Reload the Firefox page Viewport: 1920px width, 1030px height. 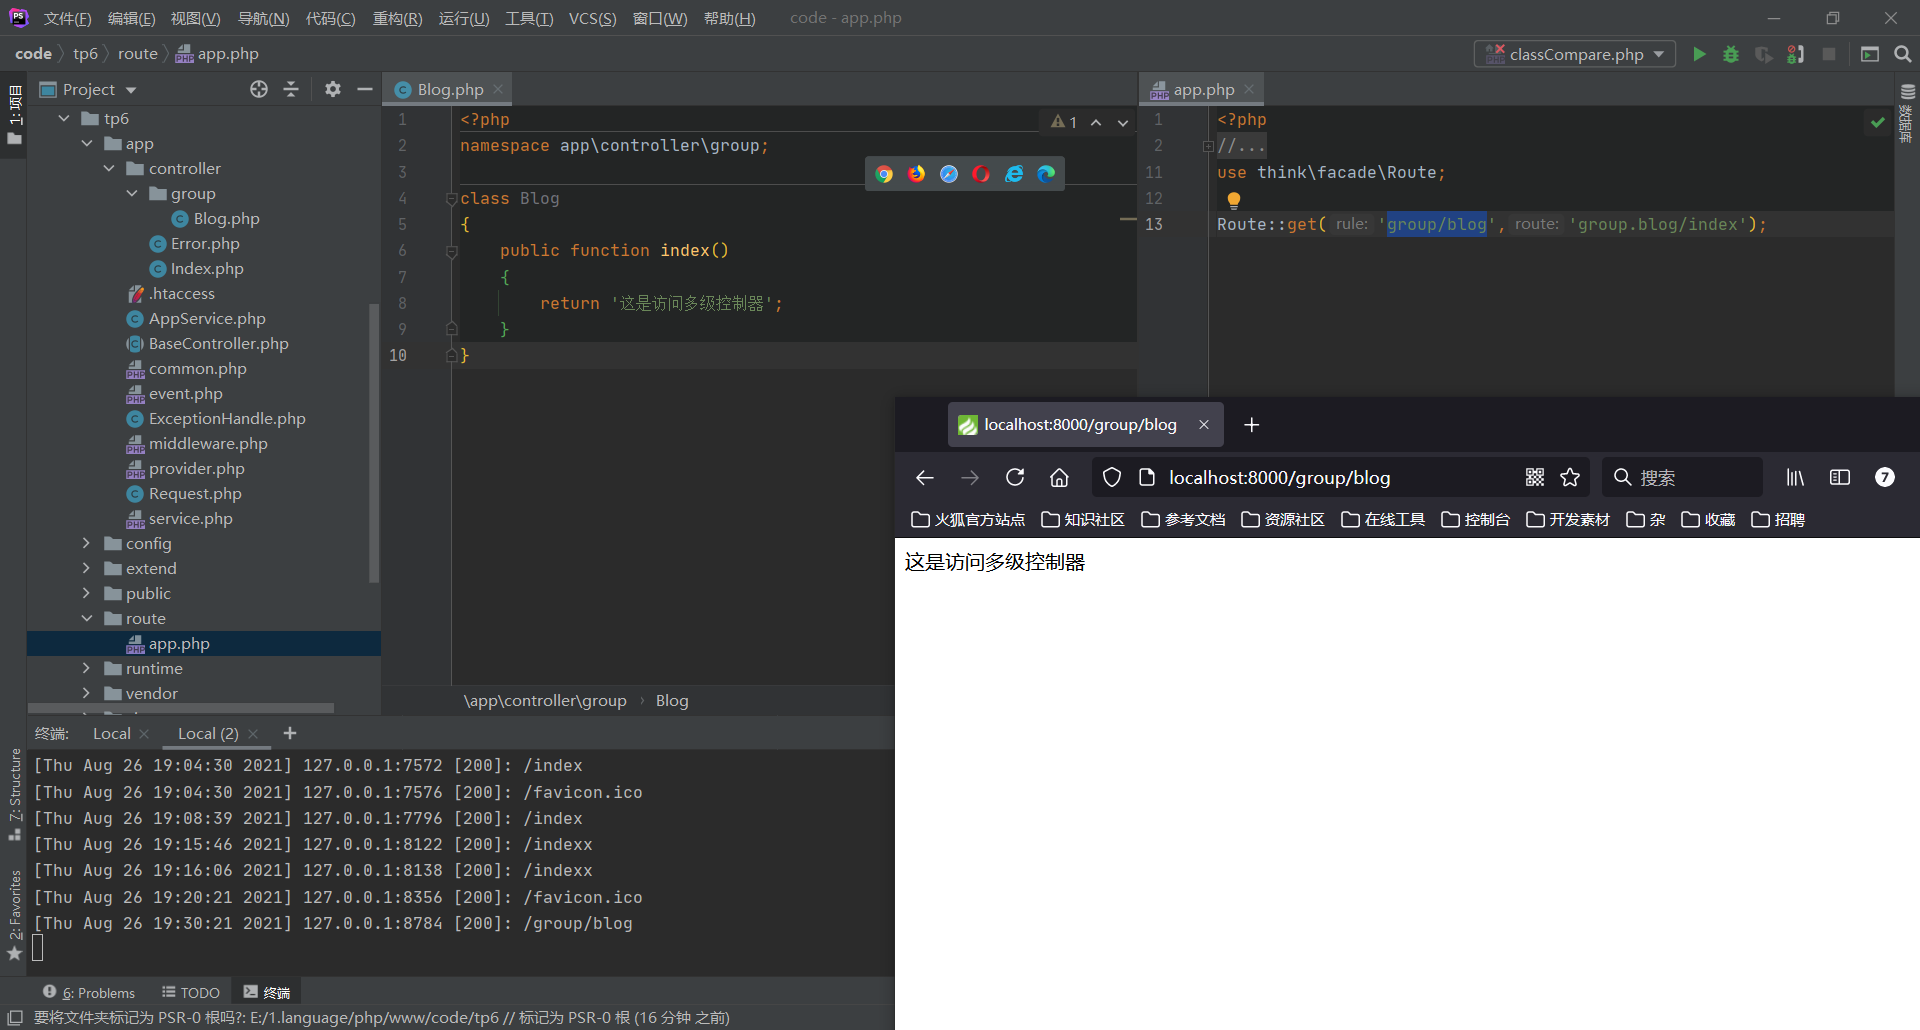(1015, 478)
